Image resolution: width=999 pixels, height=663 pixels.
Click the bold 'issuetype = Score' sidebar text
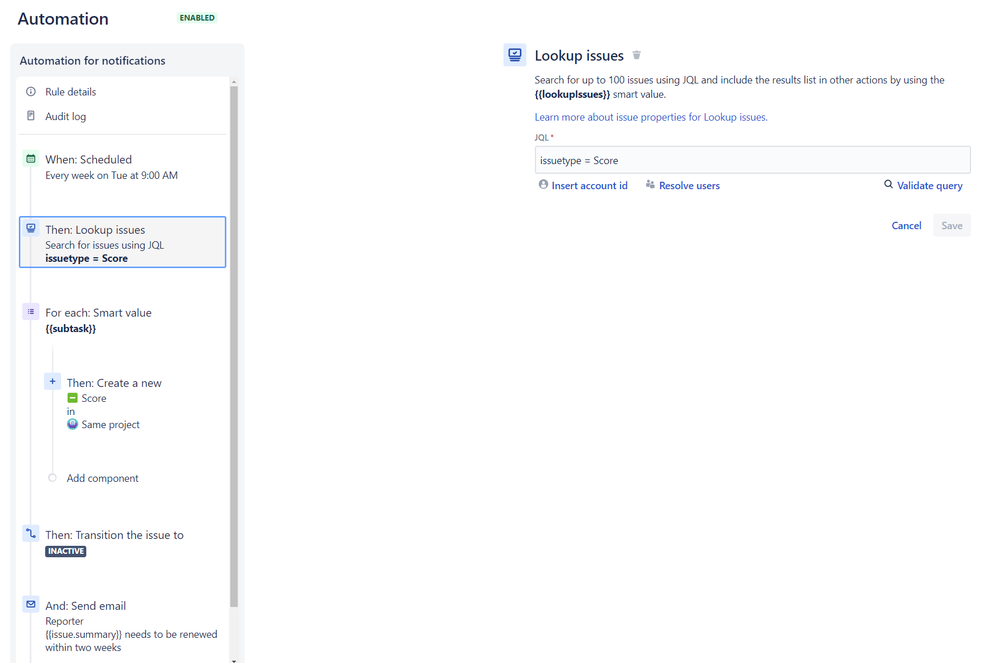coord(87,259)
